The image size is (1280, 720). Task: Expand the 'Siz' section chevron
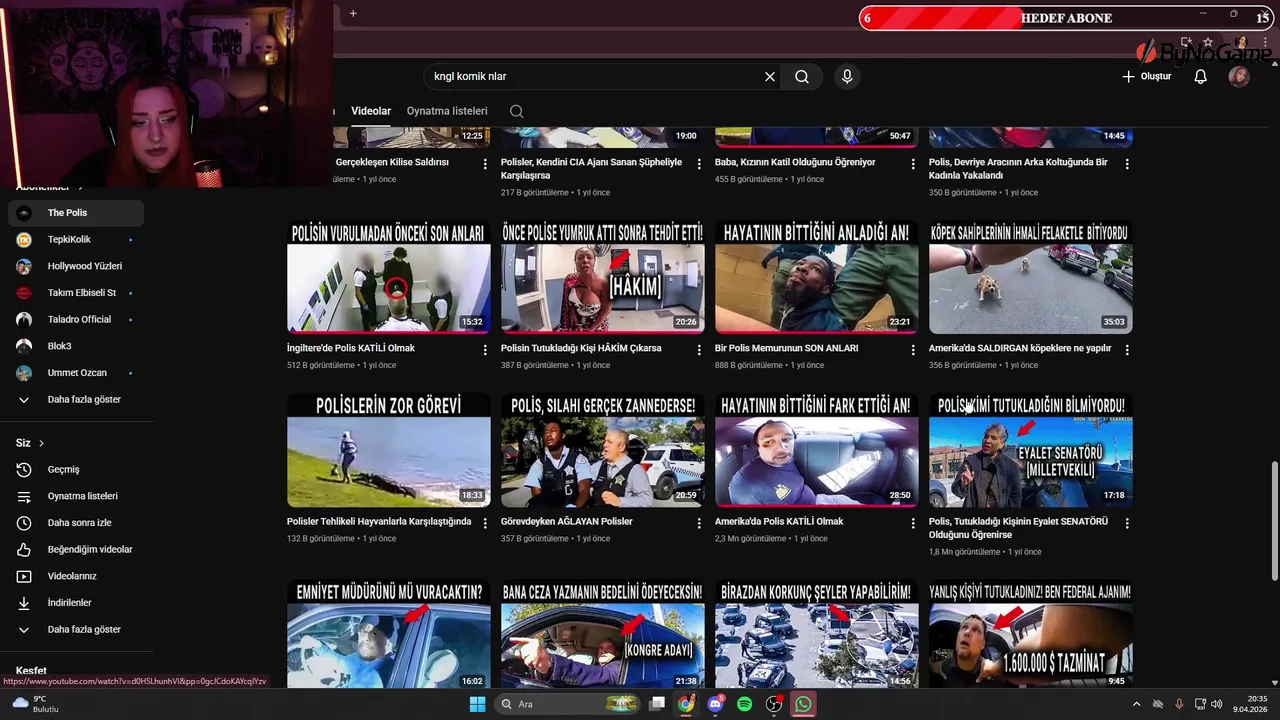coord(41,443)
